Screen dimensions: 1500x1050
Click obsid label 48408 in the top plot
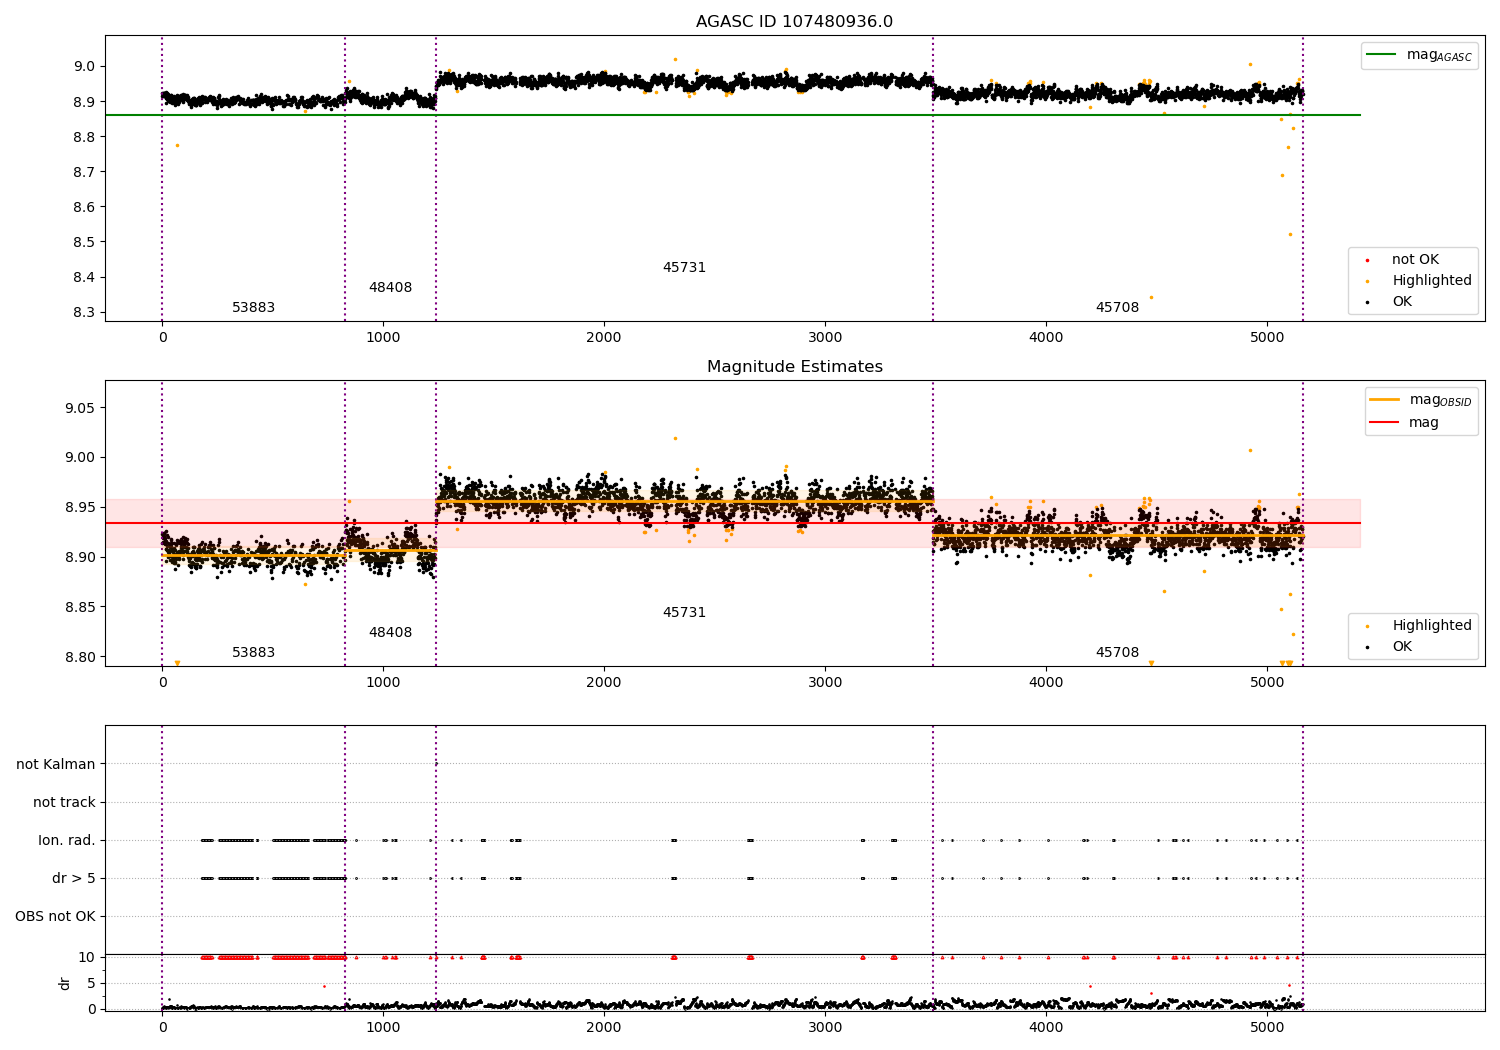click(390, 288)
